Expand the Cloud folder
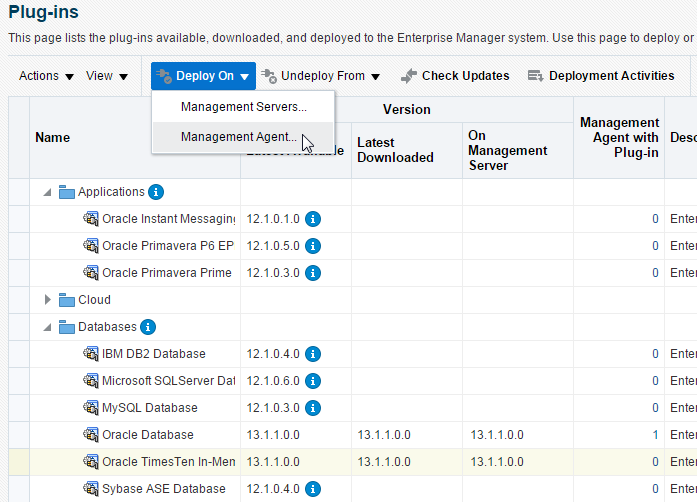Image resolution: width=697 pixels, height=502 pixels. click(x=47, y=300)
